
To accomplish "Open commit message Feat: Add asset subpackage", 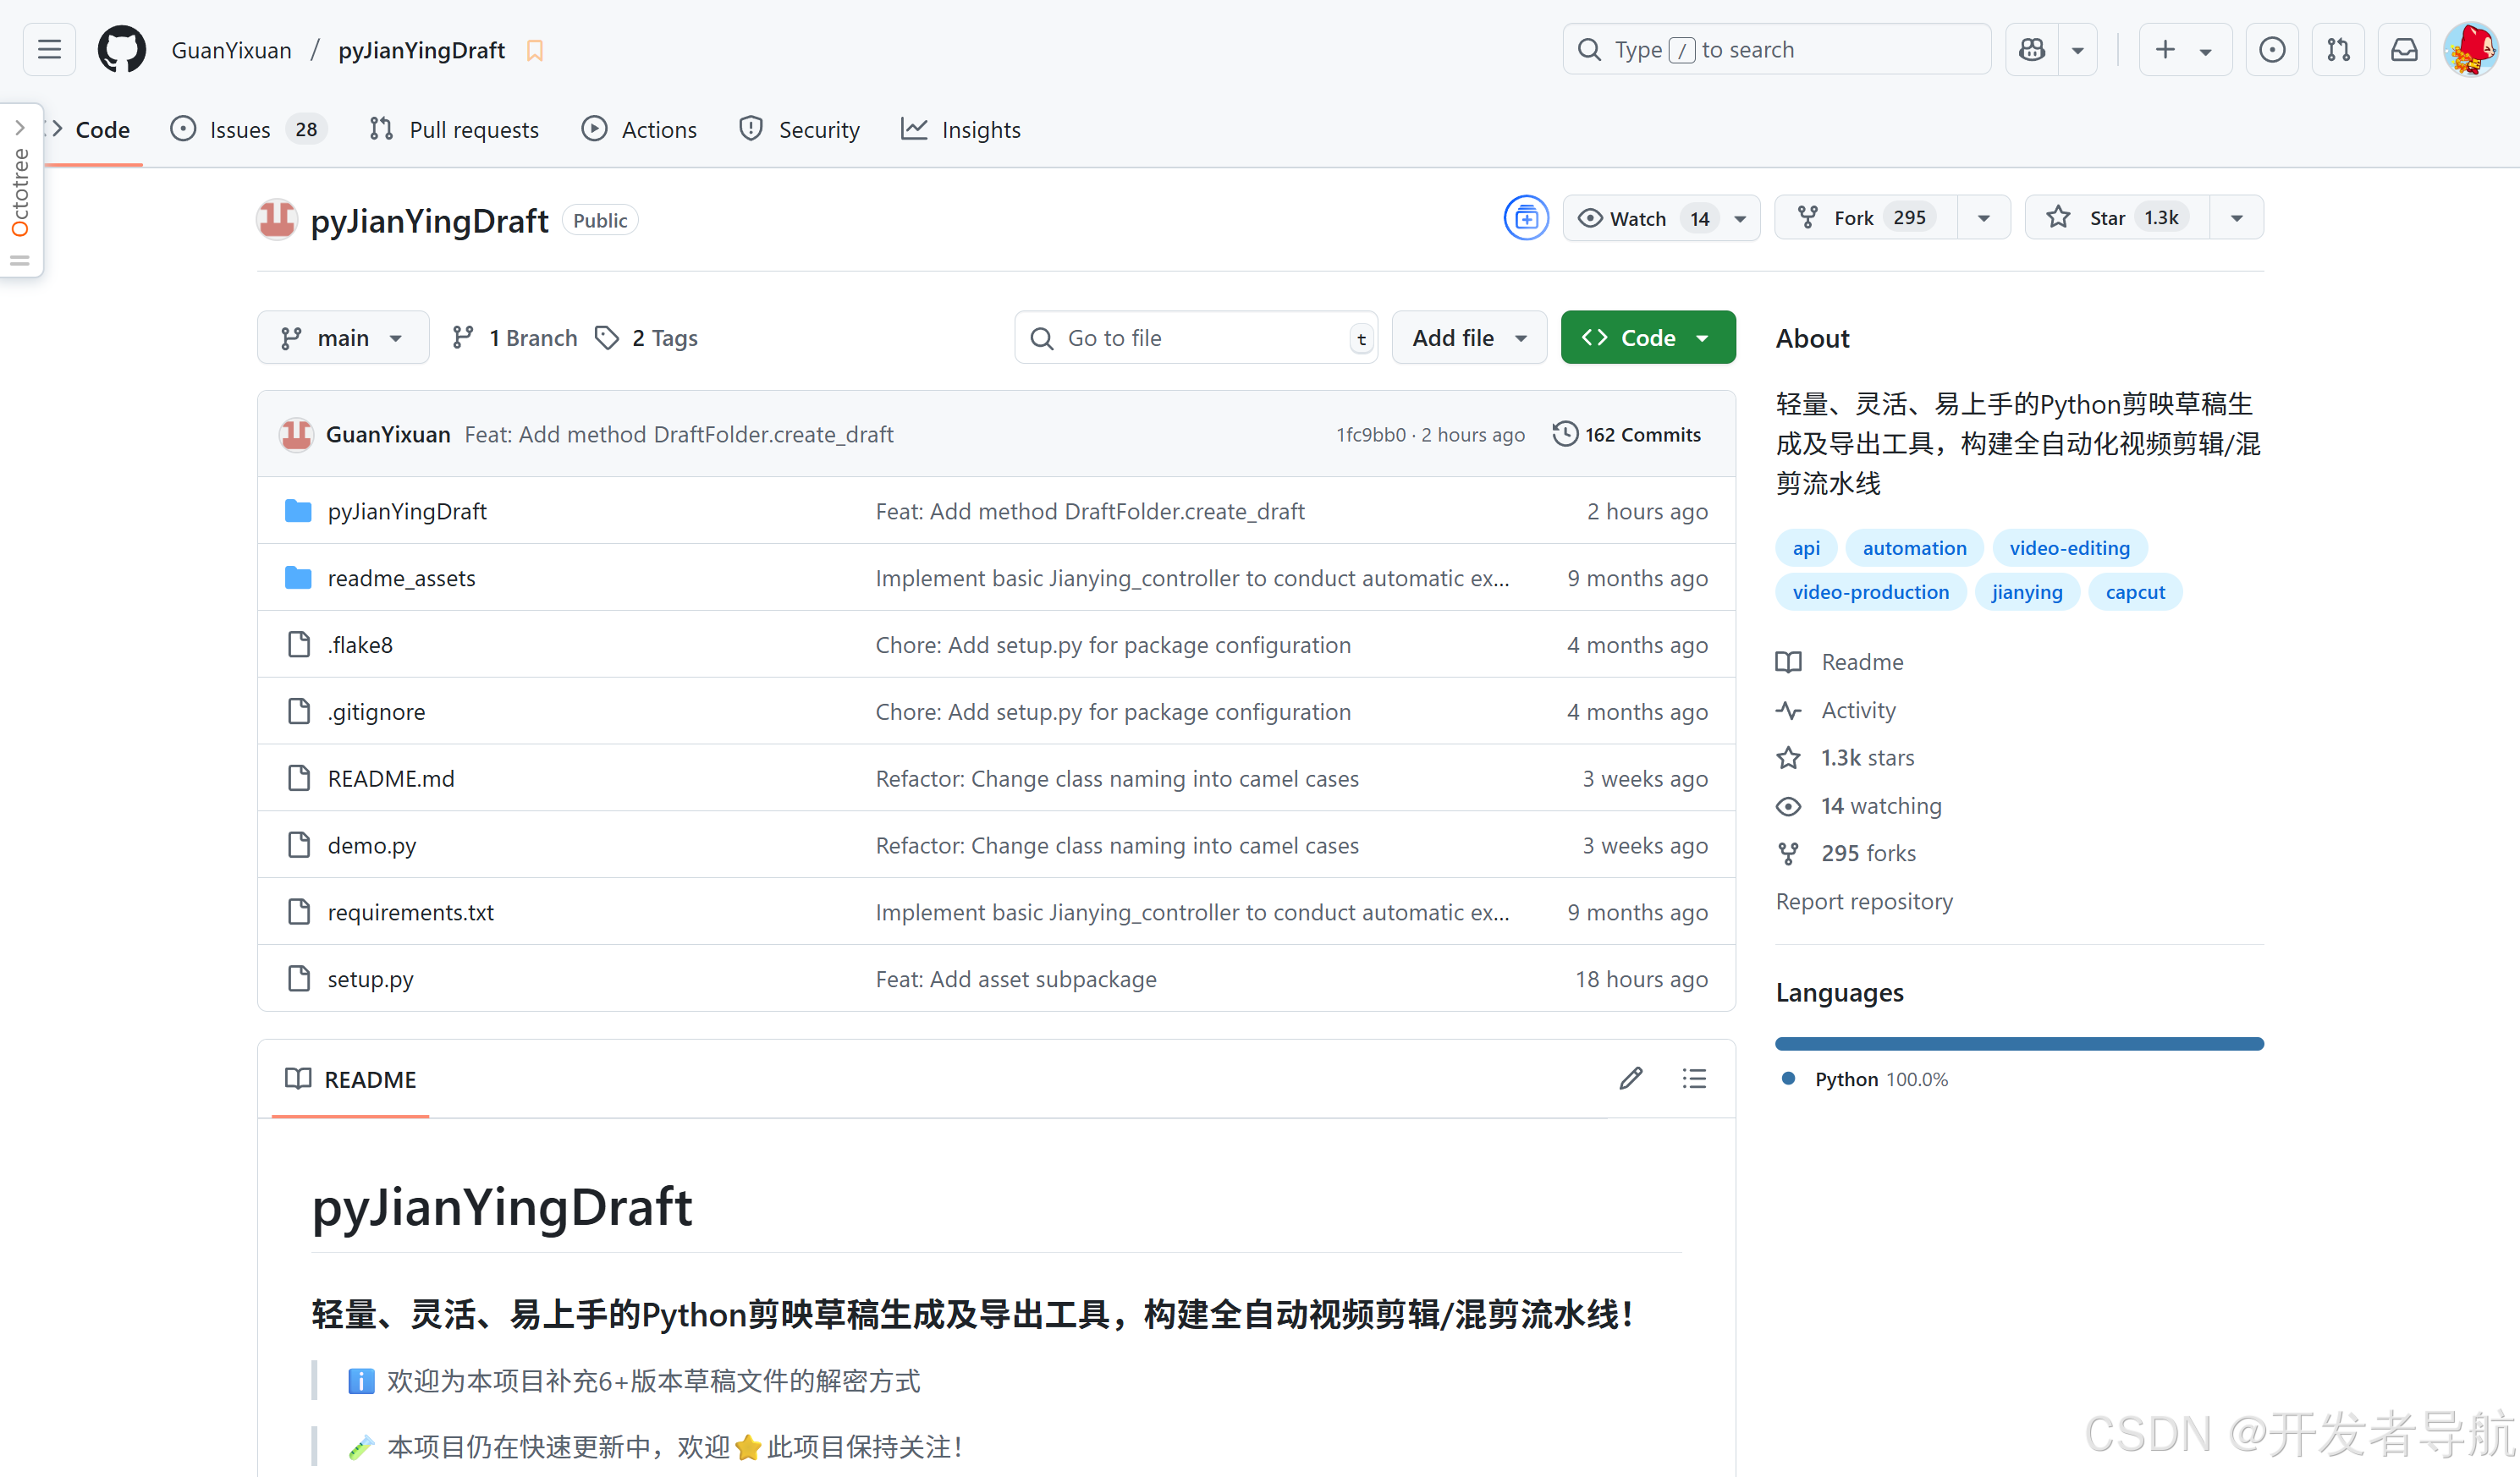I will click(1016, 980).
